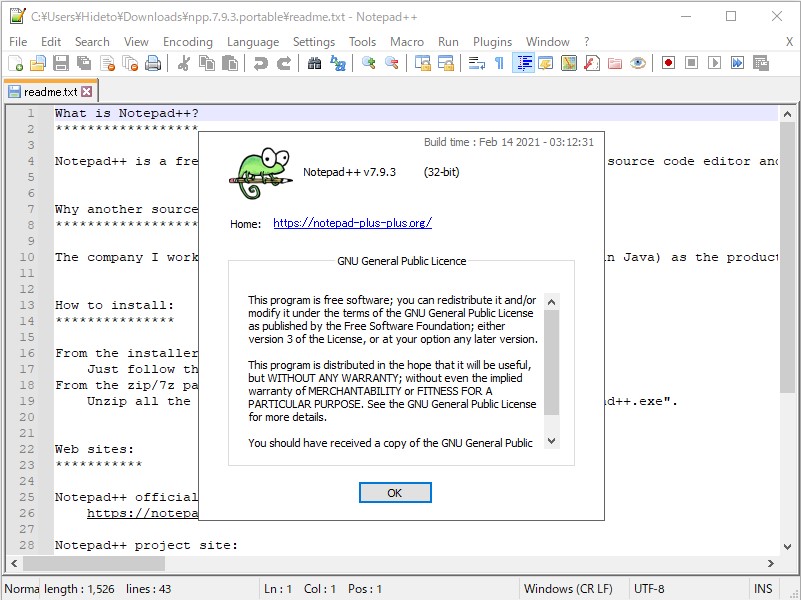Image resolution: width=801 pixels, height=600 pixels.
Task: Open the Plugins menu
Action: tap(492, 42)
